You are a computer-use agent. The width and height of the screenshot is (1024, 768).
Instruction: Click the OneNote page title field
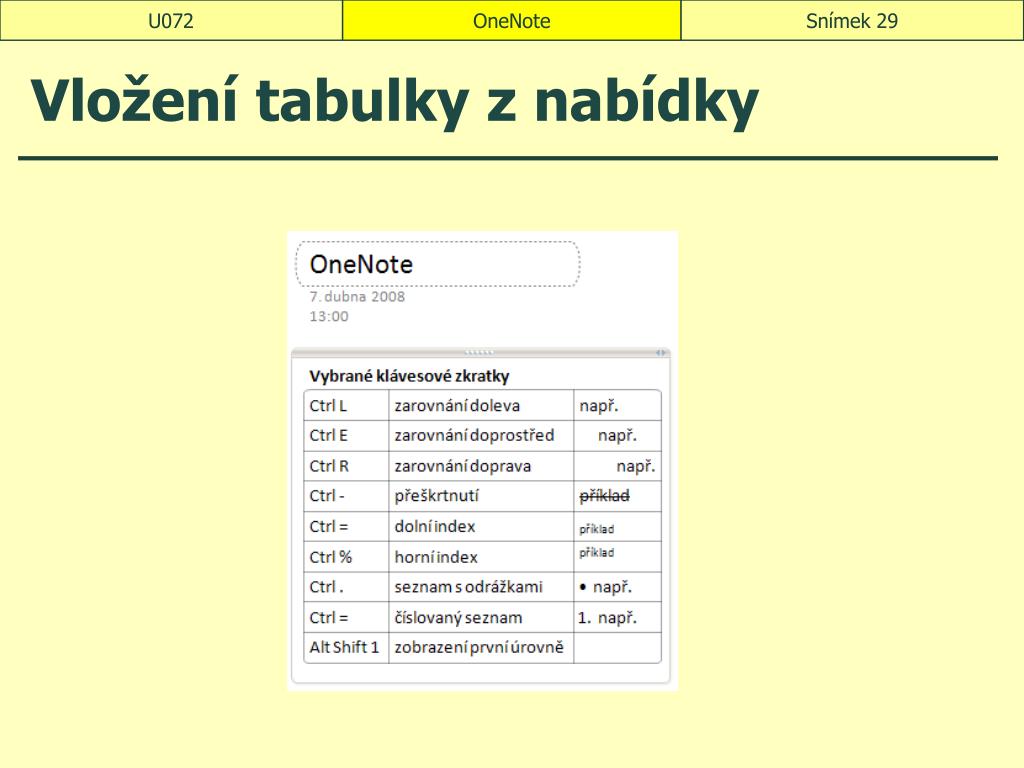(438, 264)
